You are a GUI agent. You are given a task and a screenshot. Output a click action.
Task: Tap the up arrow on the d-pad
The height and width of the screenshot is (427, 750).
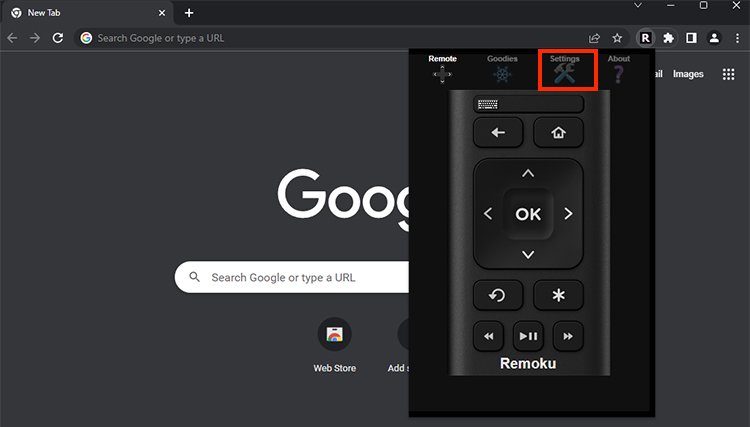(x=528, y=174)
